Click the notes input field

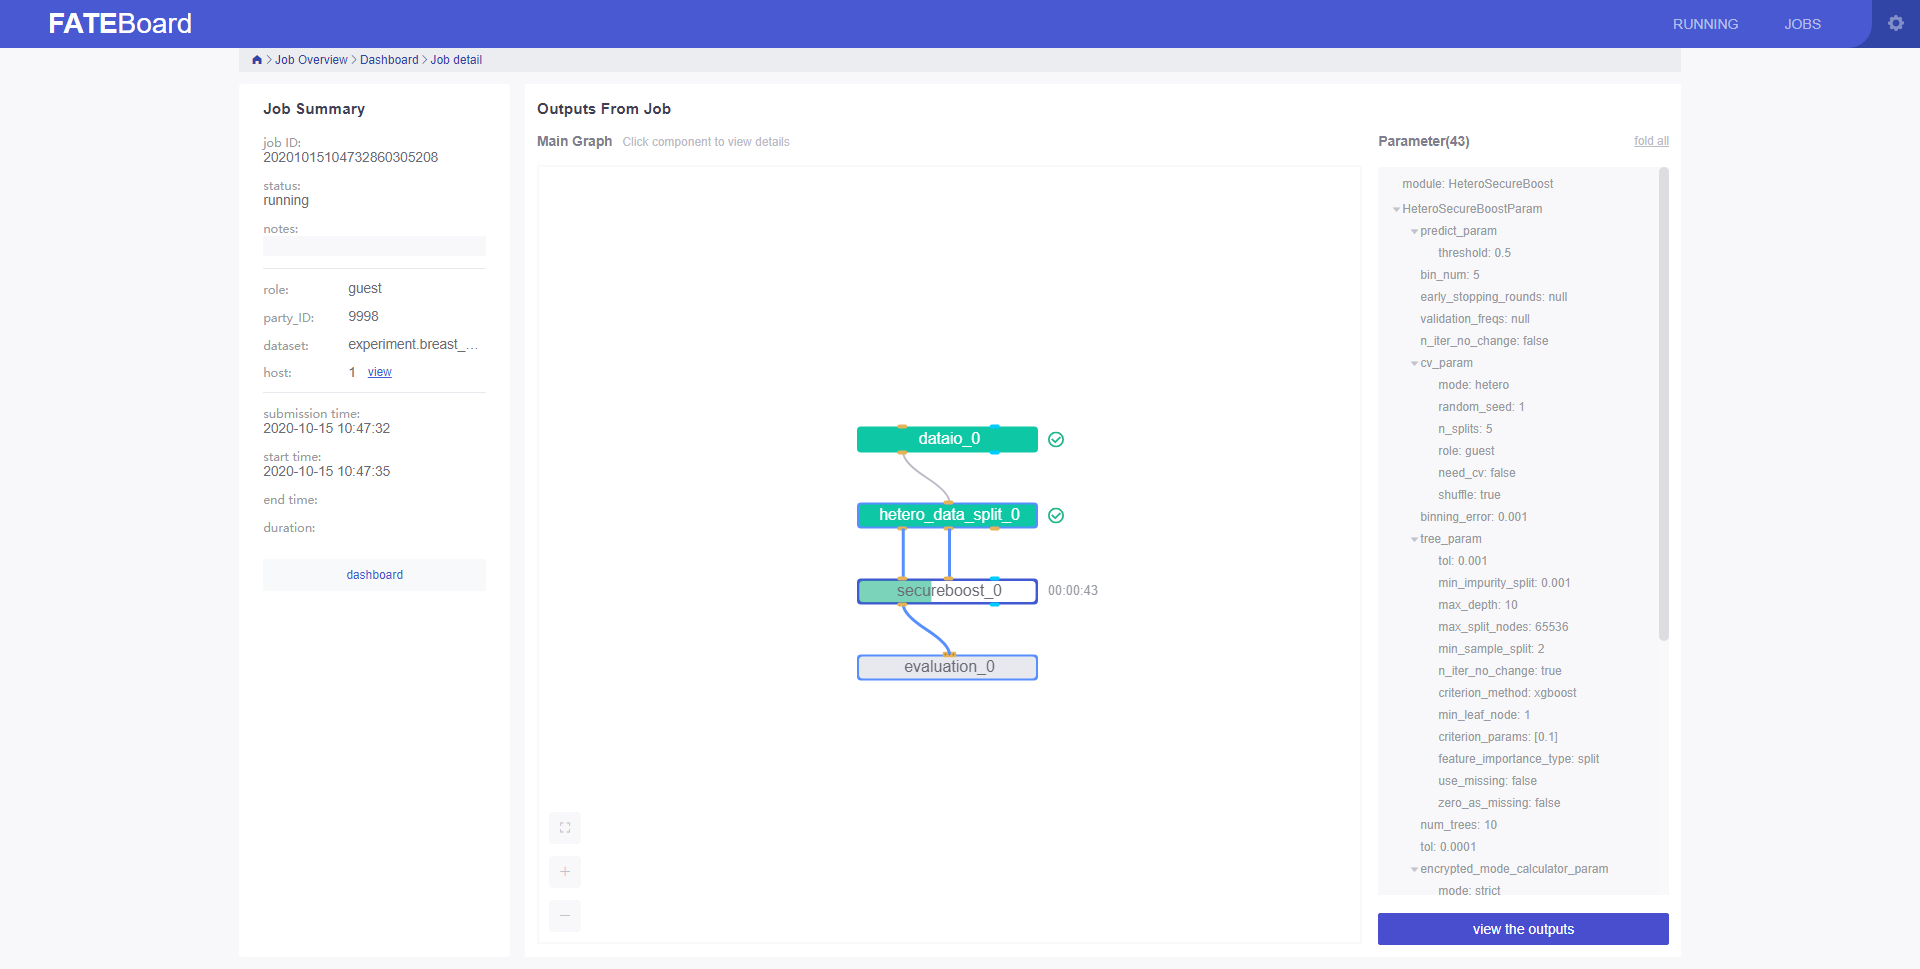(x=374, y=246)
